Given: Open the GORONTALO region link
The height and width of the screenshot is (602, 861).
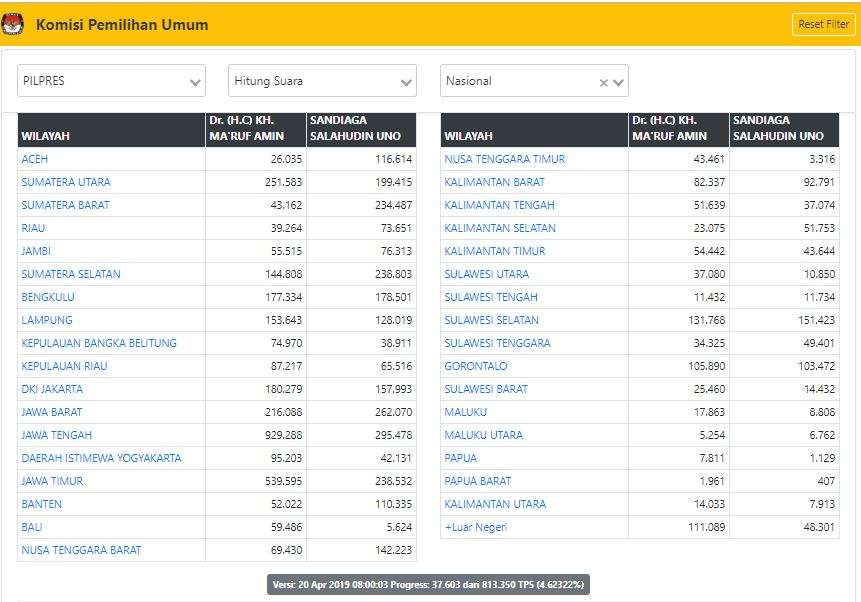Looking at the screenshot, I should [x=476, y=366].
